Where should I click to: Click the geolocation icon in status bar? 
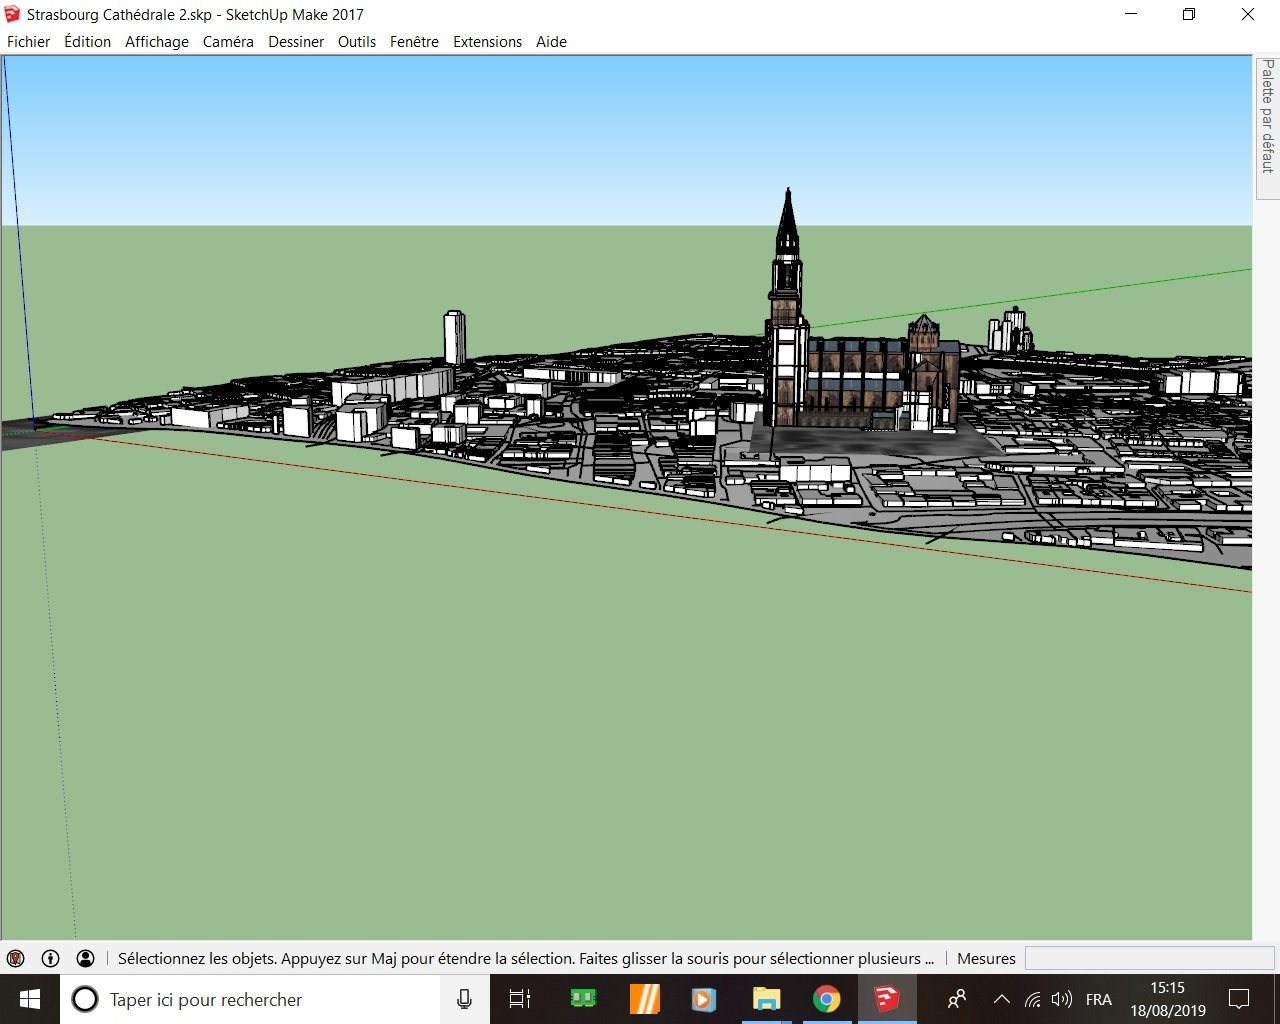(16, 958)
